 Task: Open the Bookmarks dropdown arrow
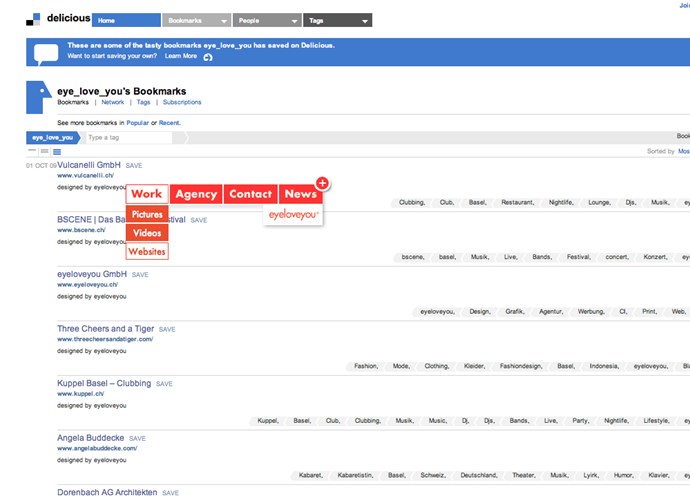click(224, 21)
